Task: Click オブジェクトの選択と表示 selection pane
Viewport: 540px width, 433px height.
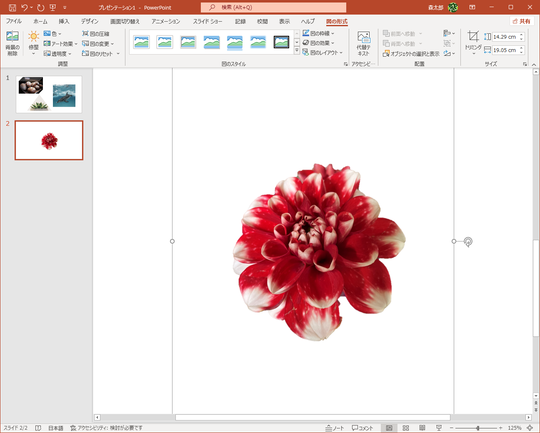Action: [x=411, y=54]
